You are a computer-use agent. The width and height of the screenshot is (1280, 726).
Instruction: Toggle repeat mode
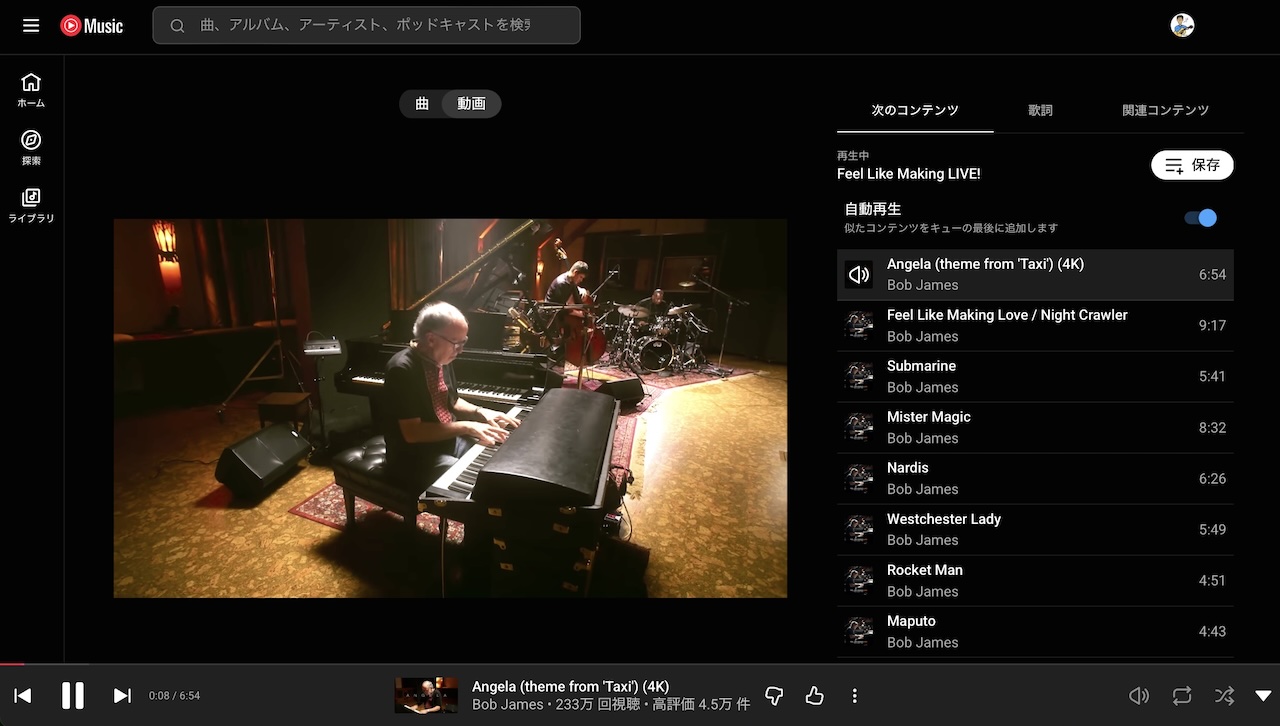[x=1182, y=696]
